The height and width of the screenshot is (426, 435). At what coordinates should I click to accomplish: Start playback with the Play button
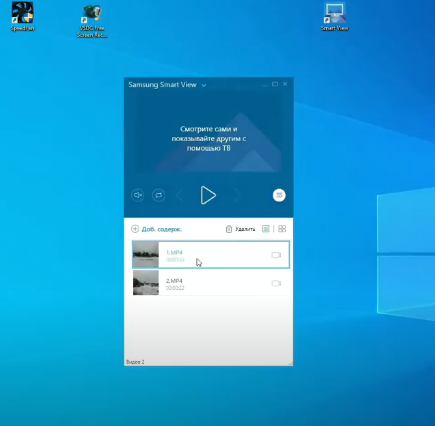[x=208, y=195]
